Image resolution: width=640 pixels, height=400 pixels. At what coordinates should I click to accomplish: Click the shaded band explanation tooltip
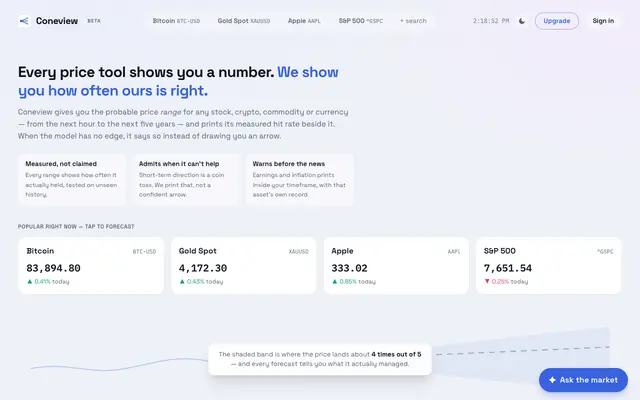coord(320,360)
